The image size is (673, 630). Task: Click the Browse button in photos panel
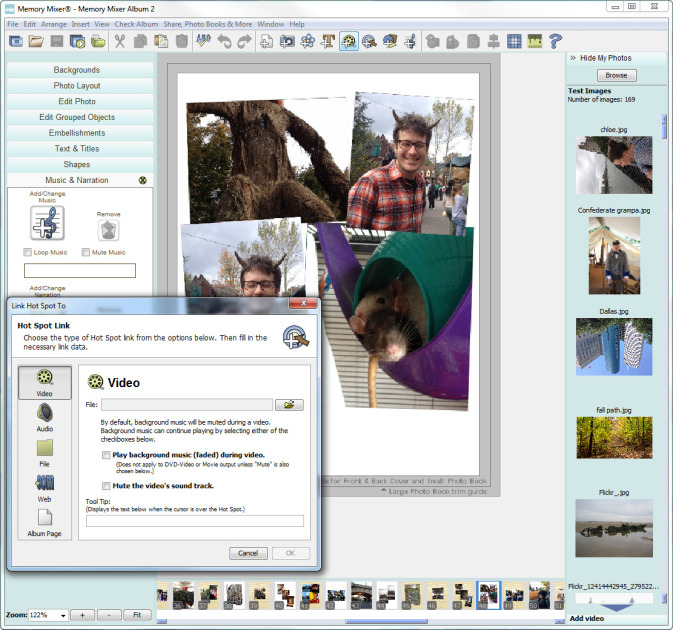[616, 75]
